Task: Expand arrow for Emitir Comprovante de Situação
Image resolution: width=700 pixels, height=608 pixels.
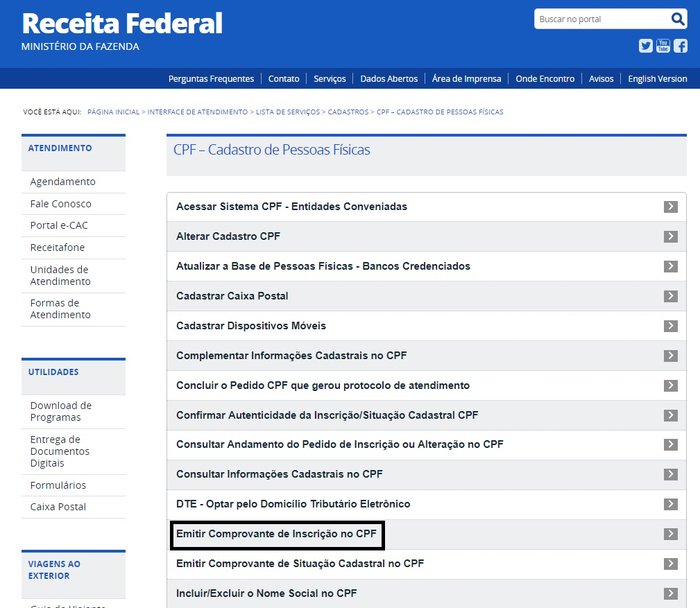Action: click(671, 564)
